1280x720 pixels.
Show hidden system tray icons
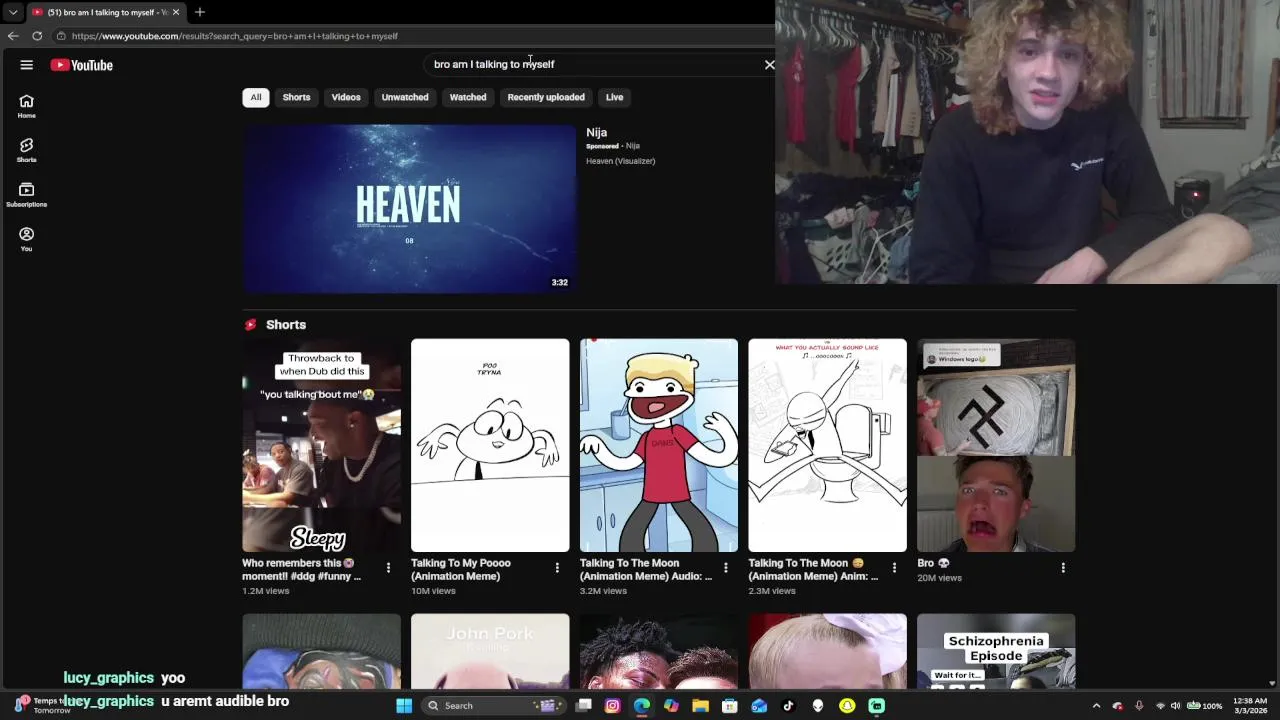(1096, 706)
